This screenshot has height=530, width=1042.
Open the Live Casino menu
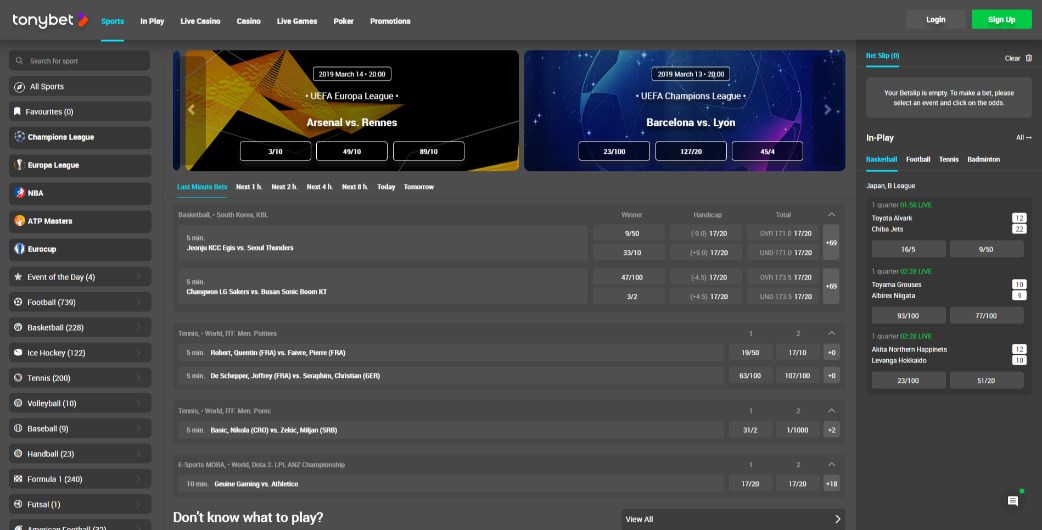tap(200, 21)
